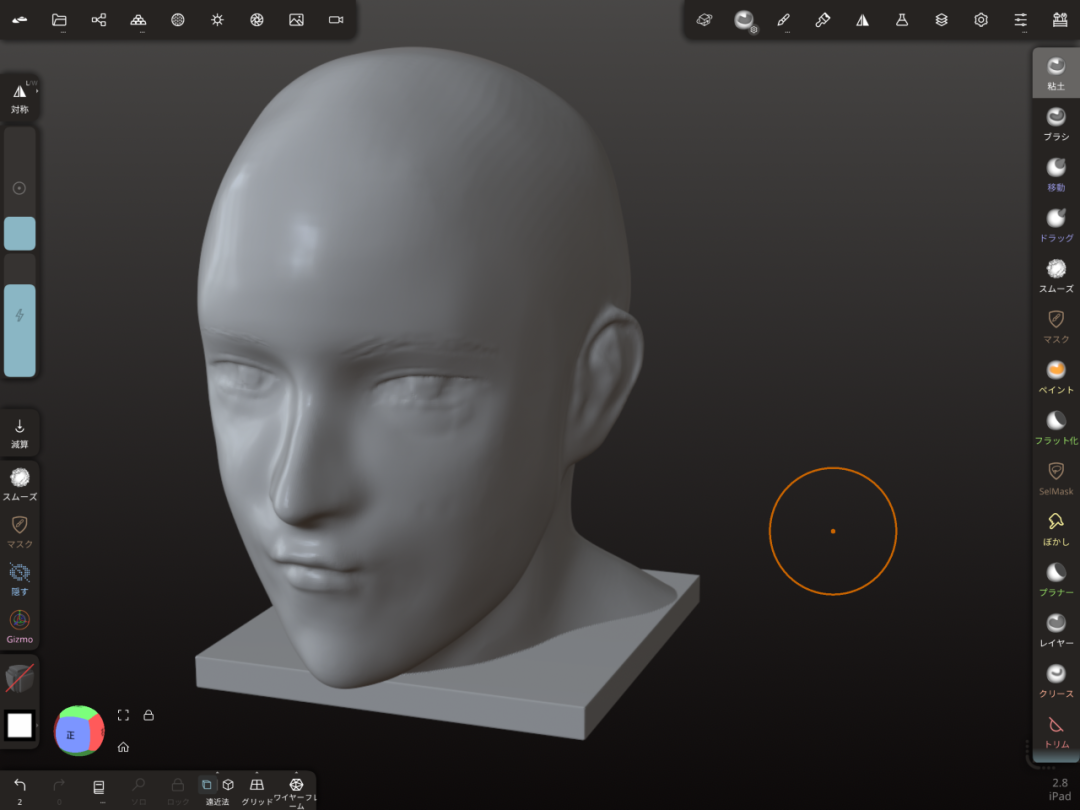Click the 正 face of view cube
The width and height of the screenshot is (1080, 810).
coord(71,735)
